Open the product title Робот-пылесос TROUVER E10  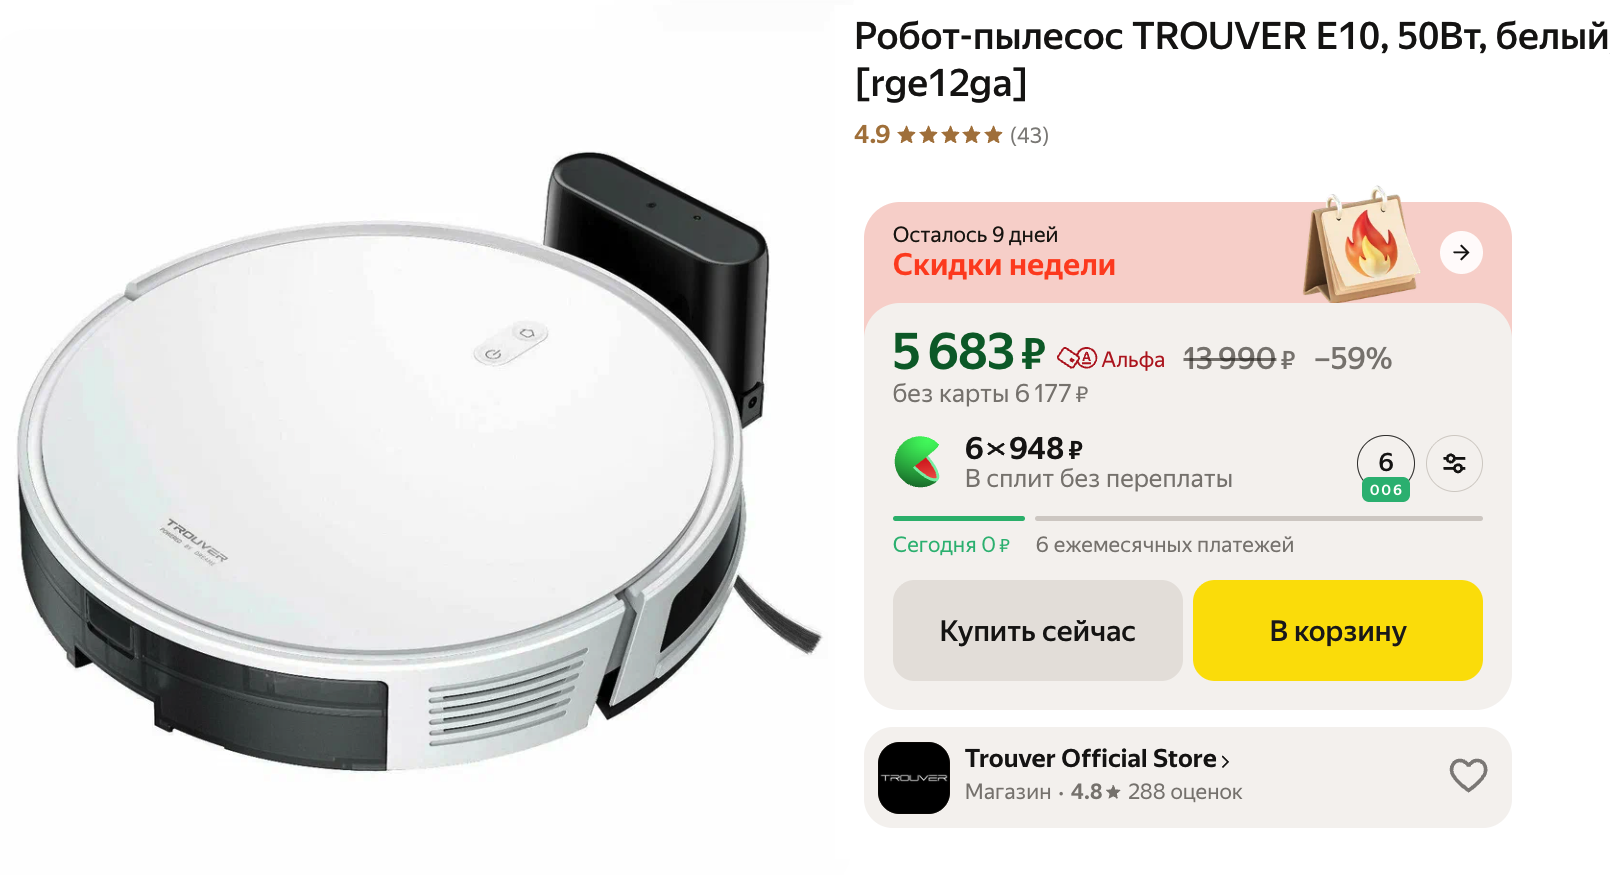[1231, 59]
